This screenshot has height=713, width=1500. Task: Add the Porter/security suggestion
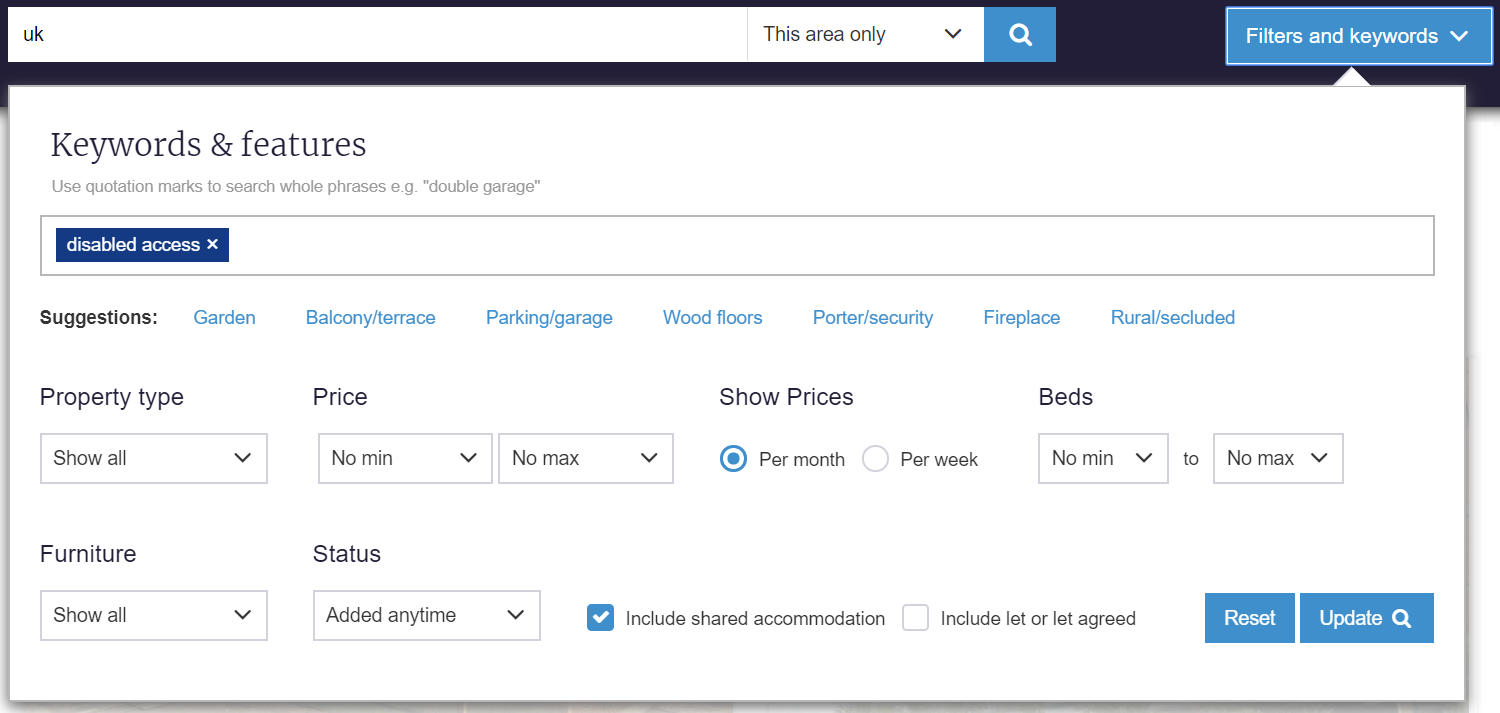(x=872, y=318)
